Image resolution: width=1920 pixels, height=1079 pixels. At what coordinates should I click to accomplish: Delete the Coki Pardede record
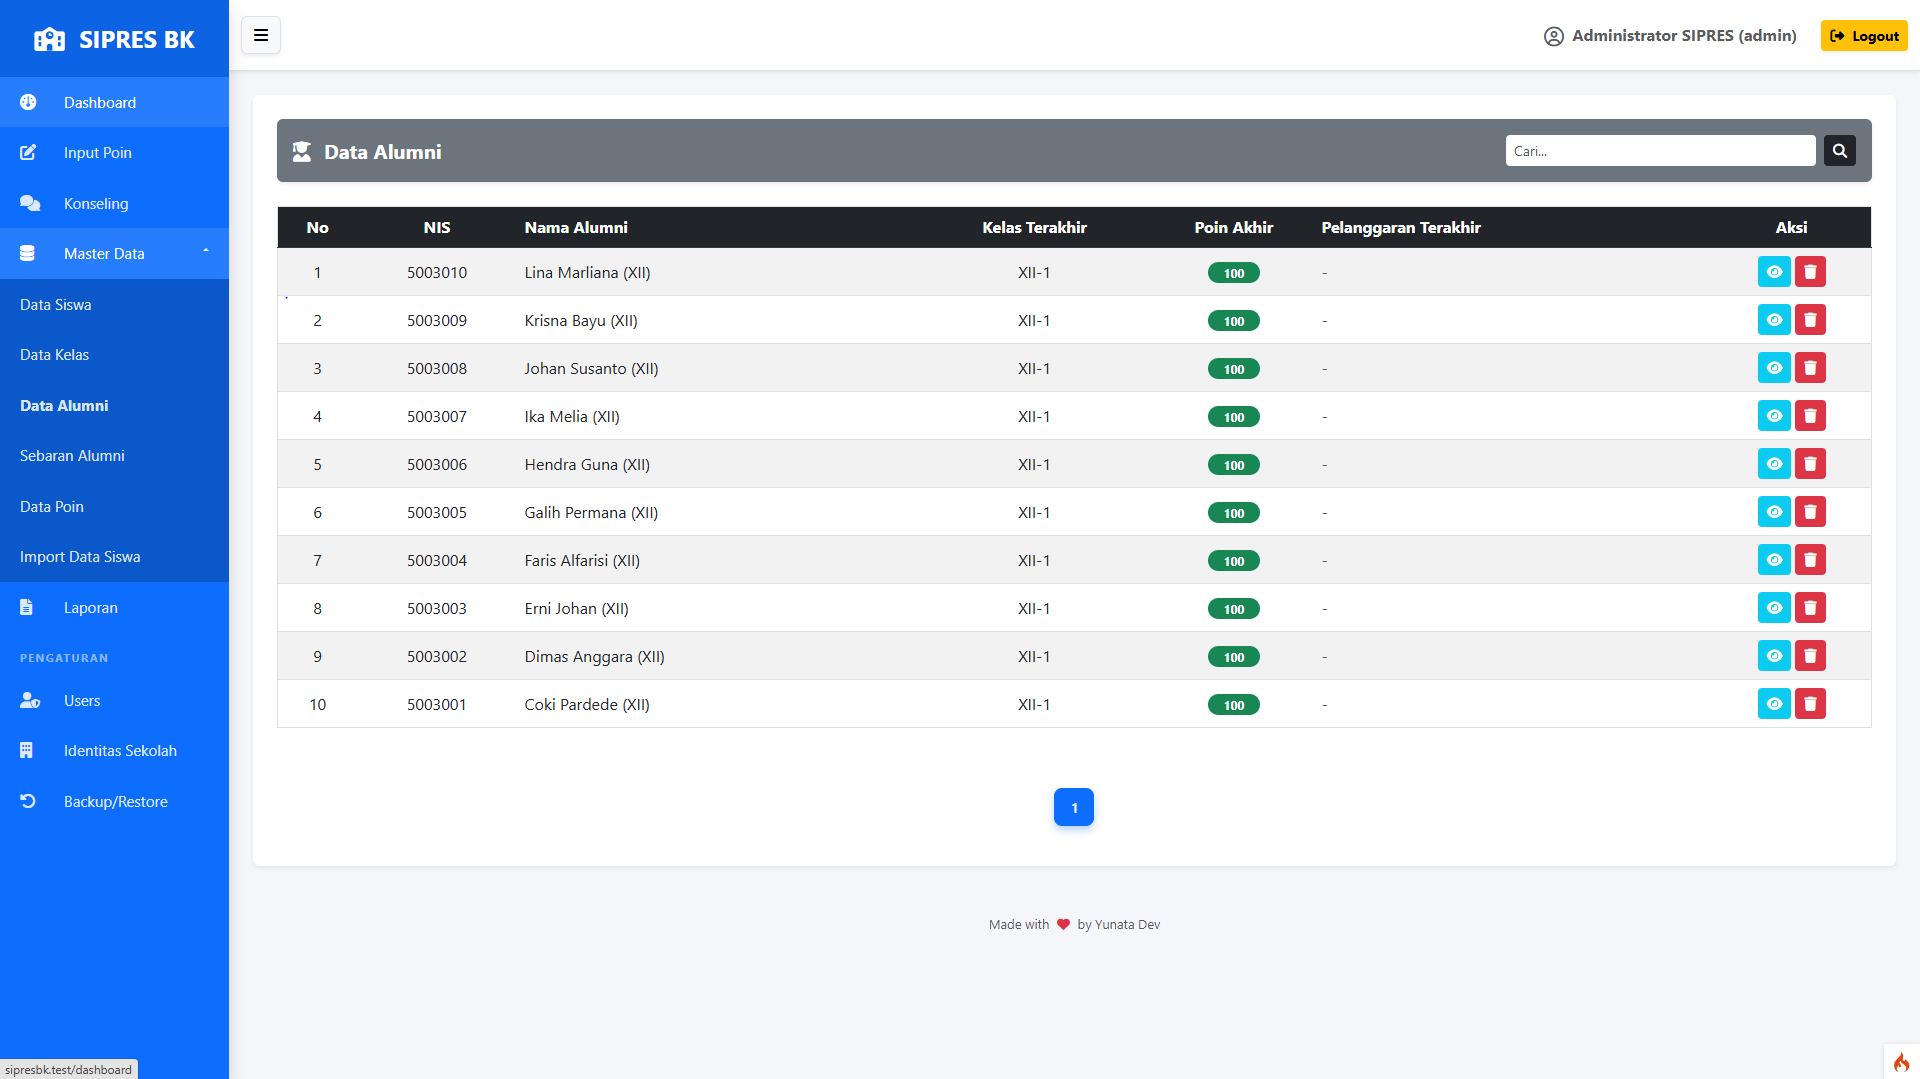pyautogui.click(x=1810, y=704)
